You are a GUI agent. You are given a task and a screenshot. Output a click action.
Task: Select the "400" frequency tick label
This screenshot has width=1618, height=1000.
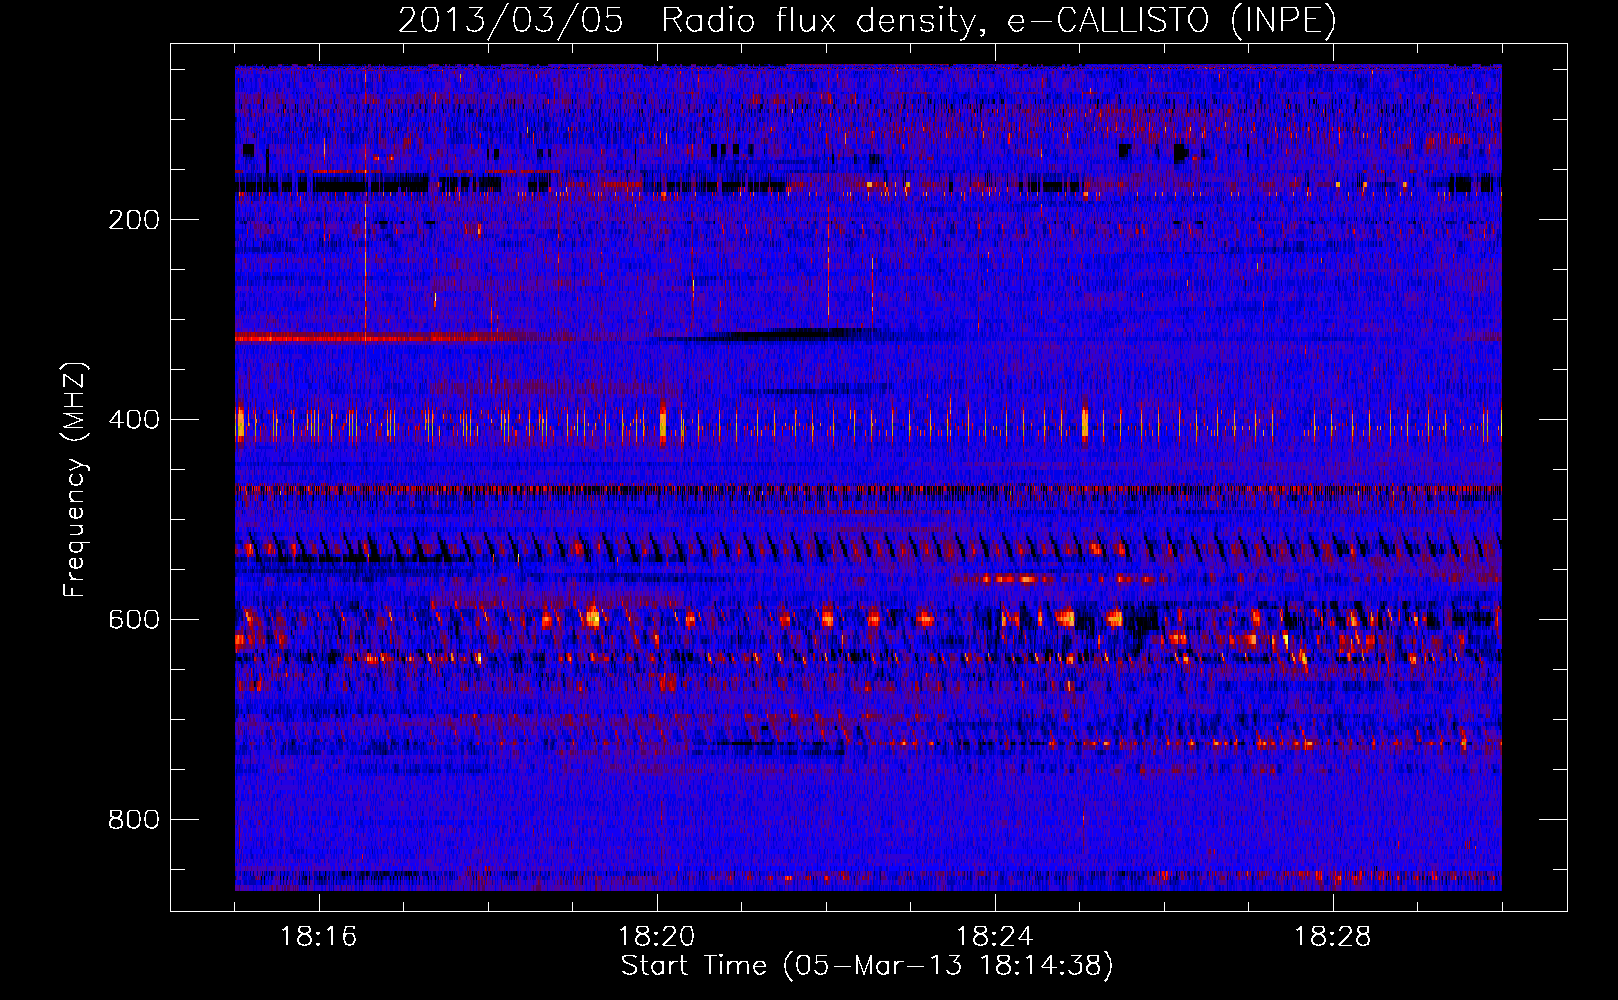pos(134,420)
